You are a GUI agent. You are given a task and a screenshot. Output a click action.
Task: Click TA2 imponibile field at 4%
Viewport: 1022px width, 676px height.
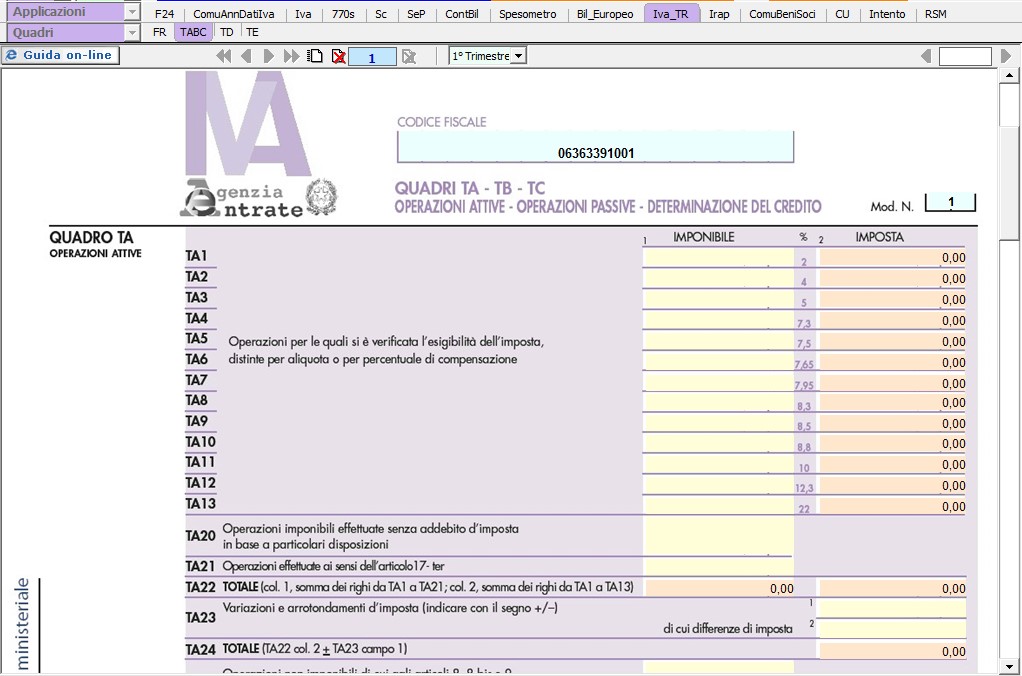point(718,278)
